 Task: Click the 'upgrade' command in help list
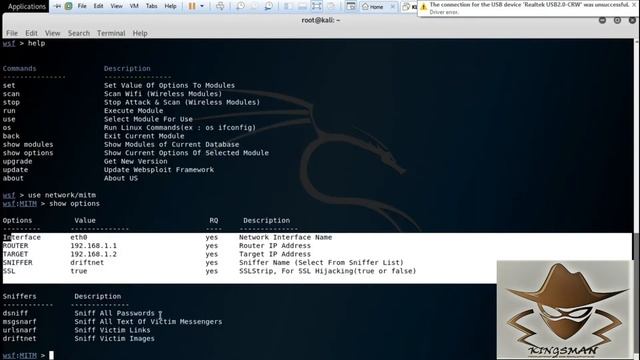coord(17,161)
